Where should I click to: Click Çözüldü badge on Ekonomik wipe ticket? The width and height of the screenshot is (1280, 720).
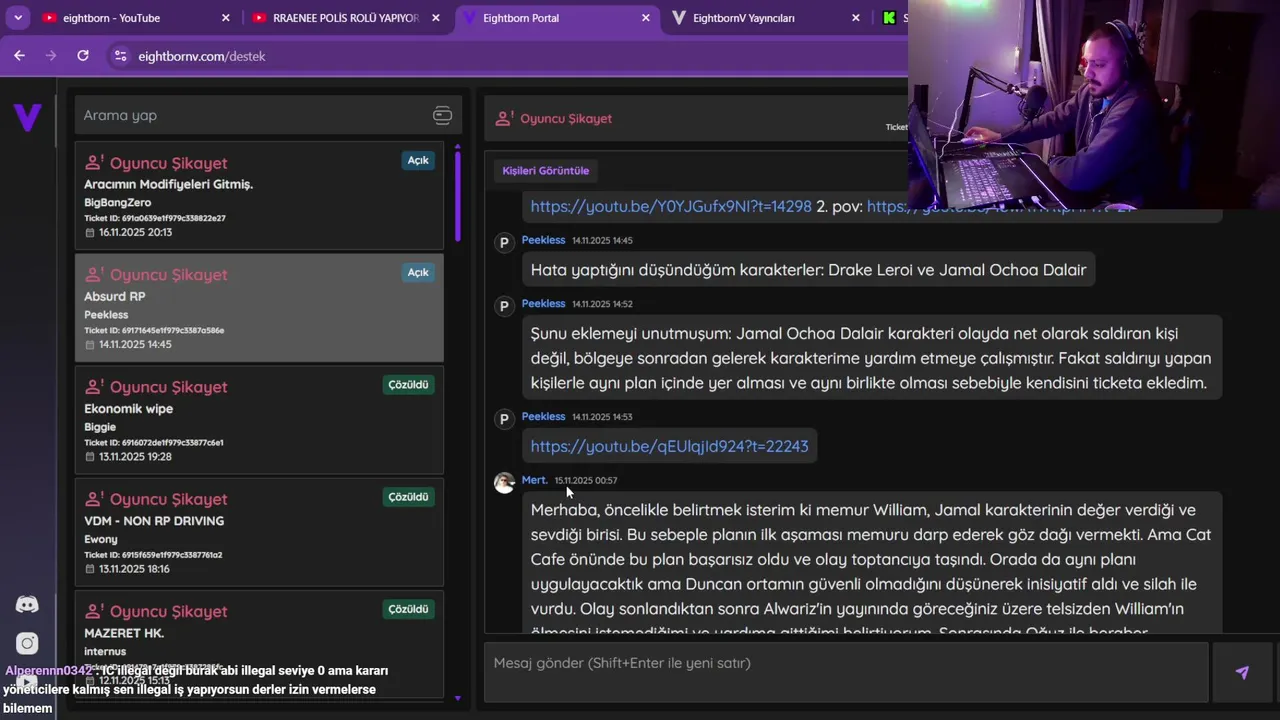click(x=408, y=384)
